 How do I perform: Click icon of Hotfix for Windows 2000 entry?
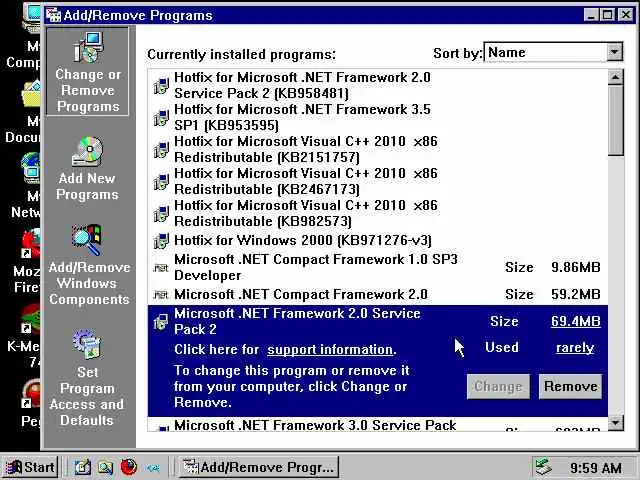(161, 241)
